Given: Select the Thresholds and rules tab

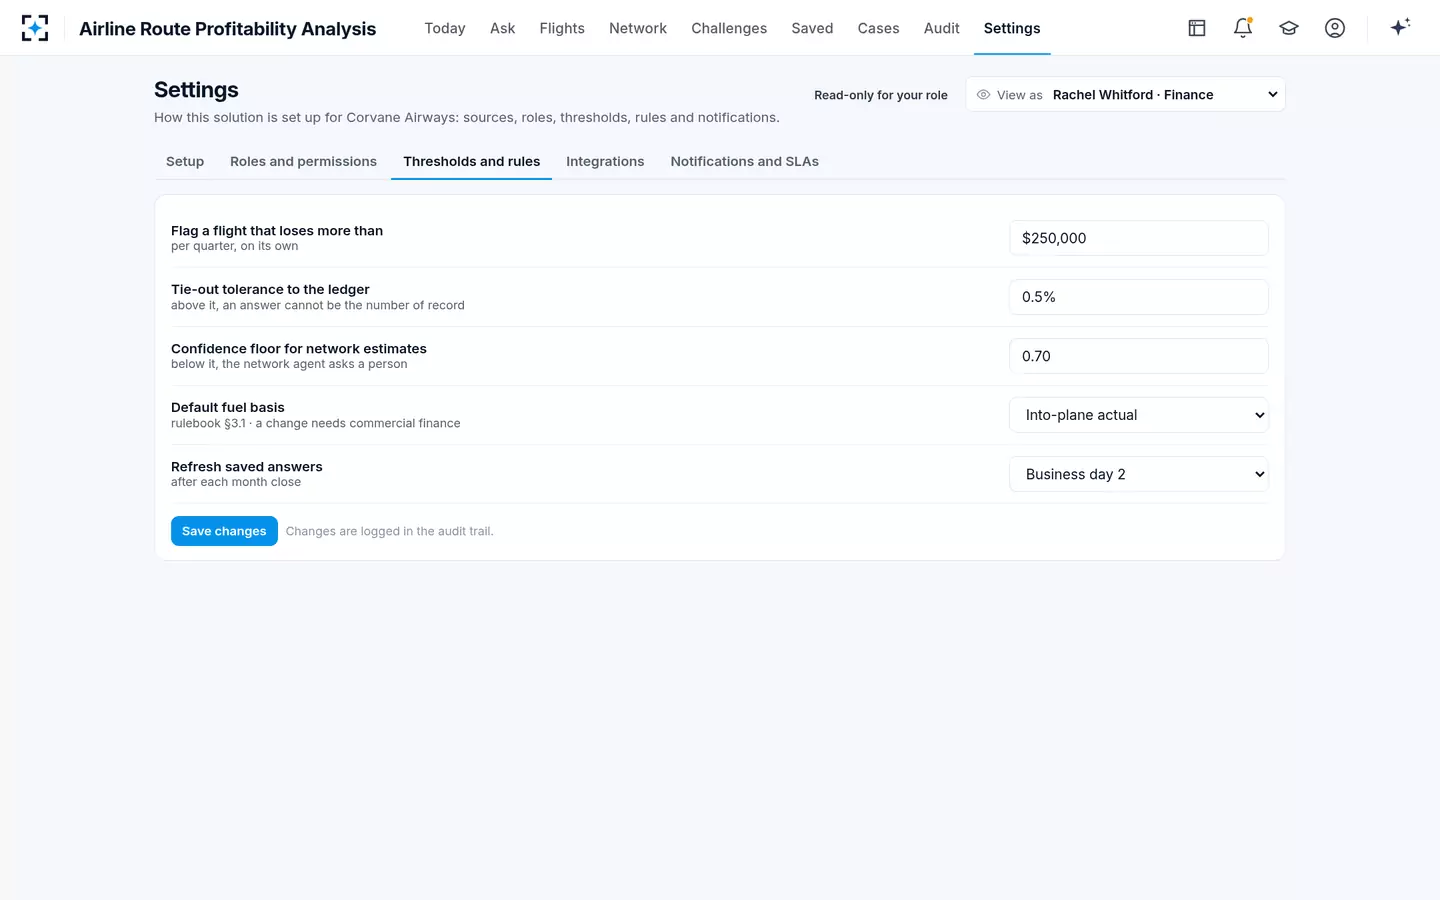Looking at the screenshot, I should click(471, 162).
